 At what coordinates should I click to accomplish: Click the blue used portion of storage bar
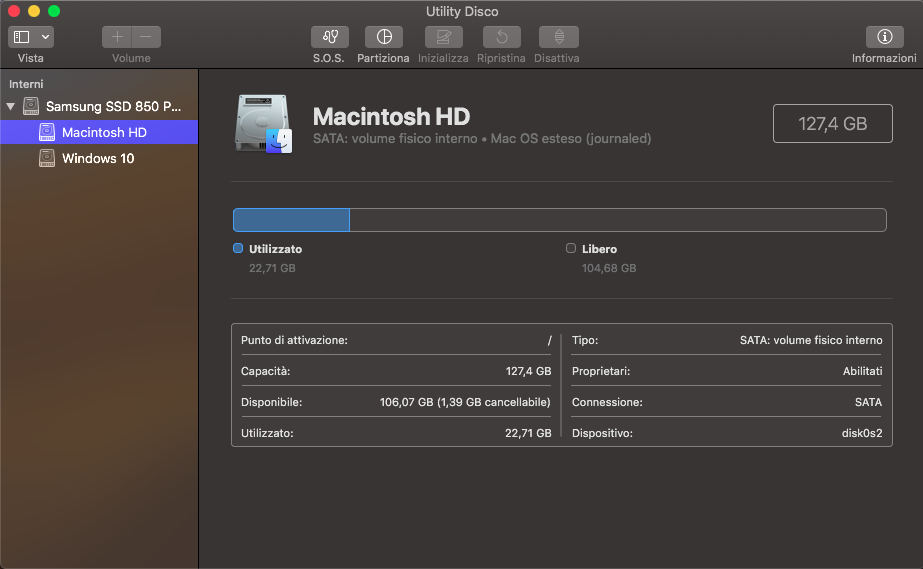[291, 220]
